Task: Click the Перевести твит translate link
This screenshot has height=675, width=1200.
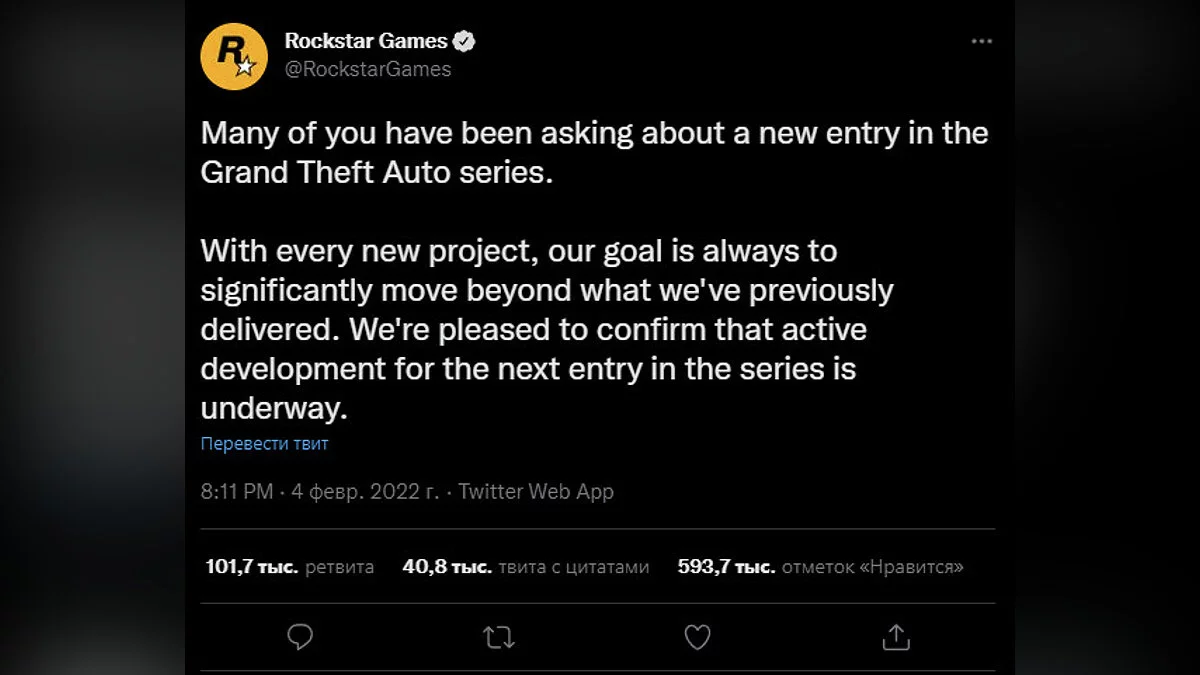Action: [264, 443]
